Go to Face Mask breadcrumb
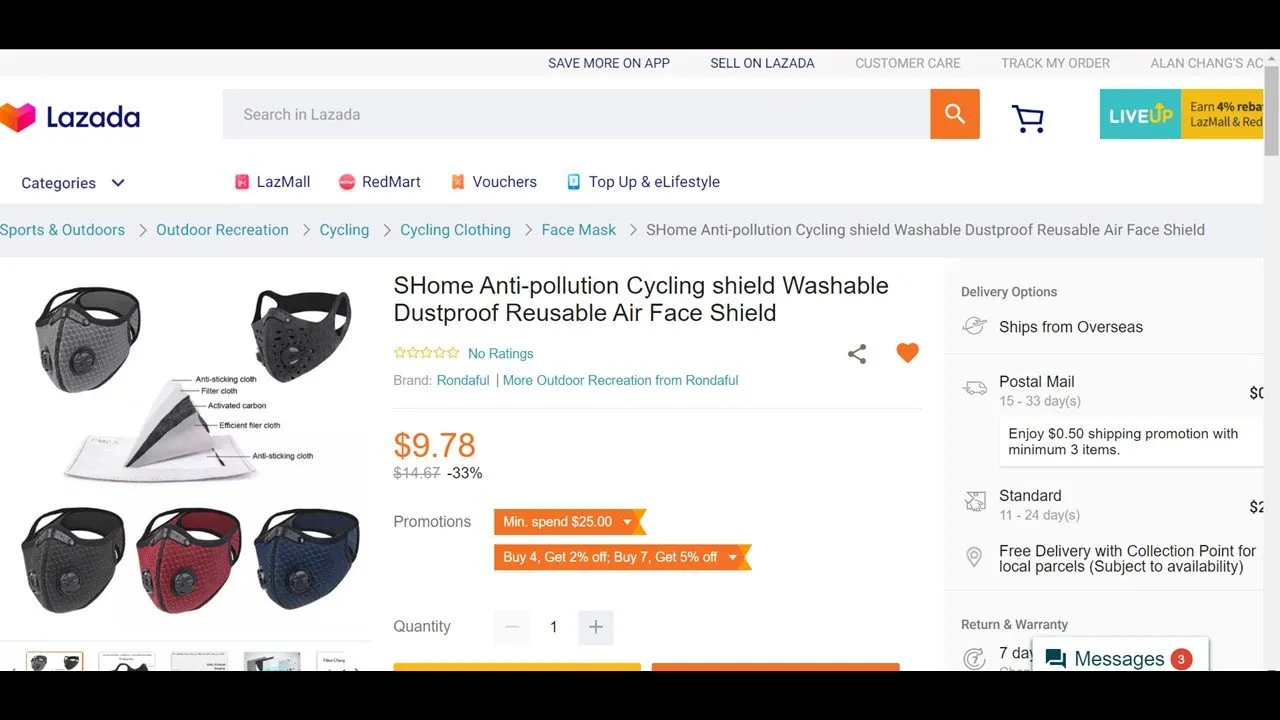 pyautogui.click(x=579, y=230)
